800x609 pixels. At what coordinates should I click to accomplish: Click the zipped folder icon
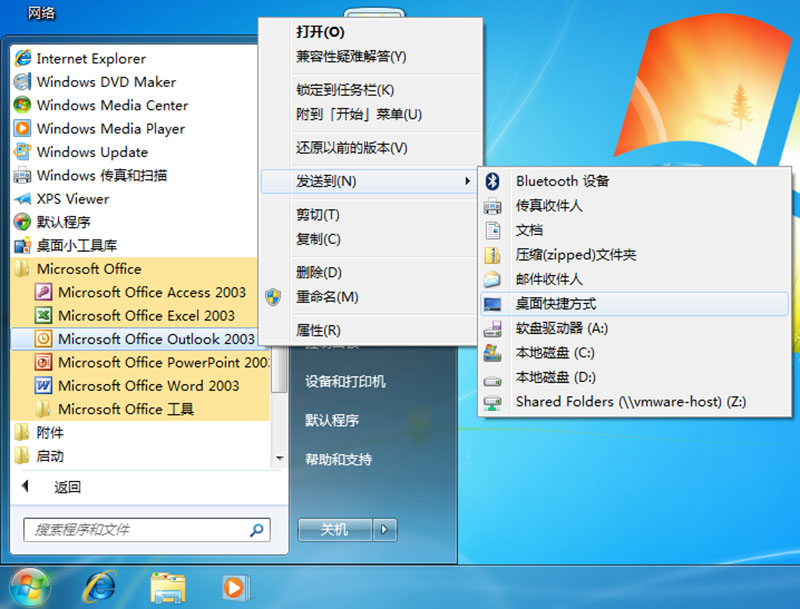click(492, 255)
